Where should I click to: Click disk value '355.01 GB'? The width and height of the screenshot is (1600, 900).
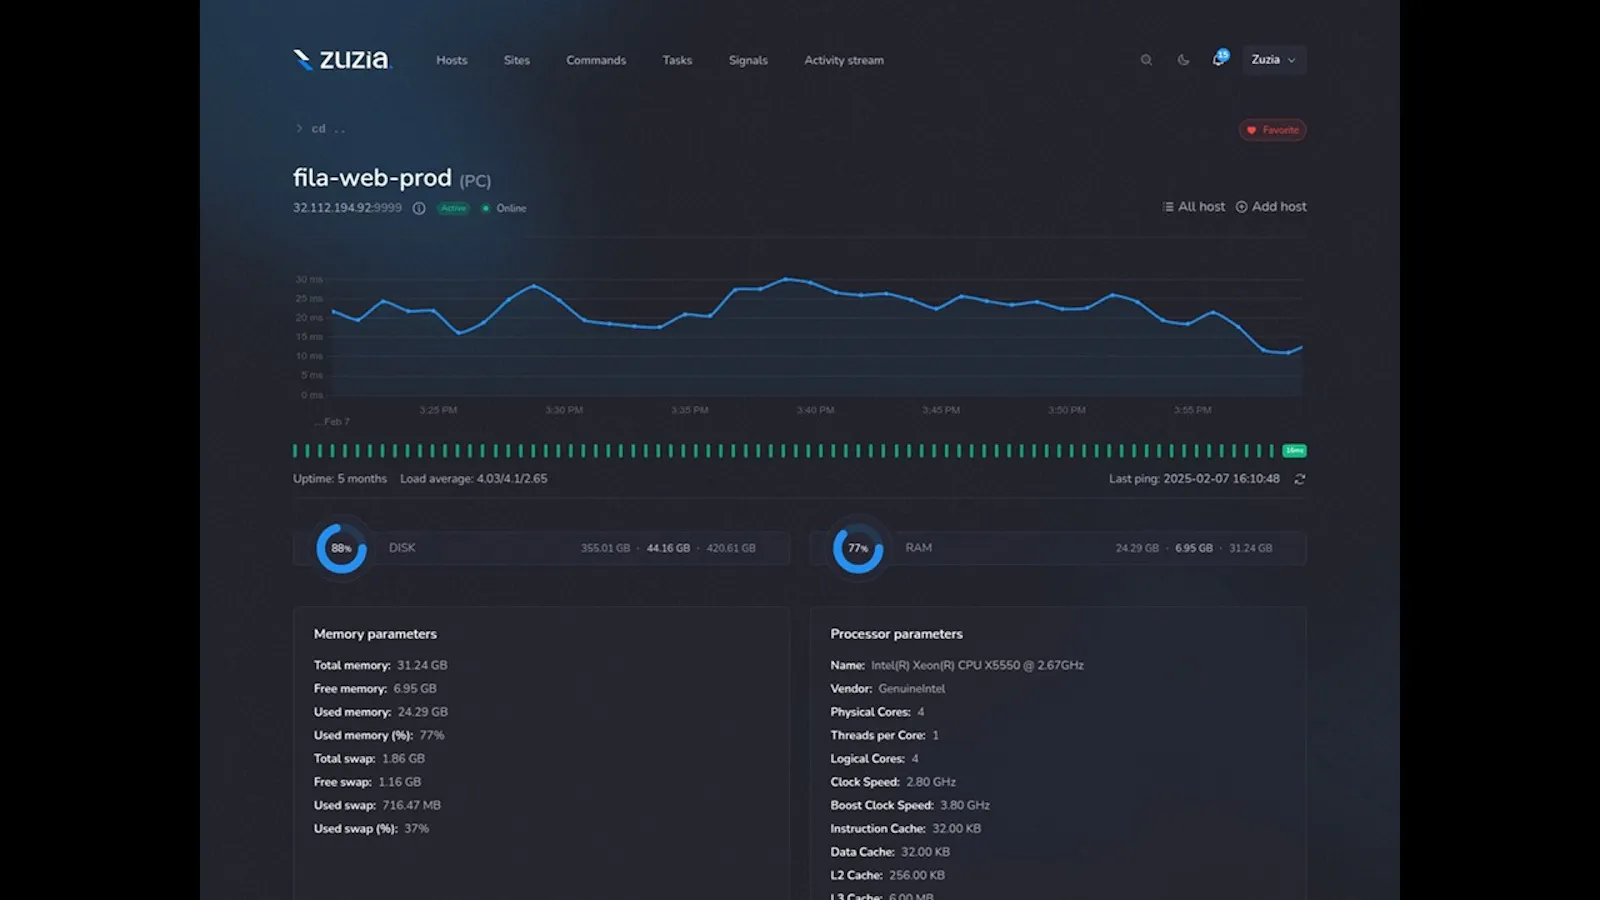click(x=605, y=548)
